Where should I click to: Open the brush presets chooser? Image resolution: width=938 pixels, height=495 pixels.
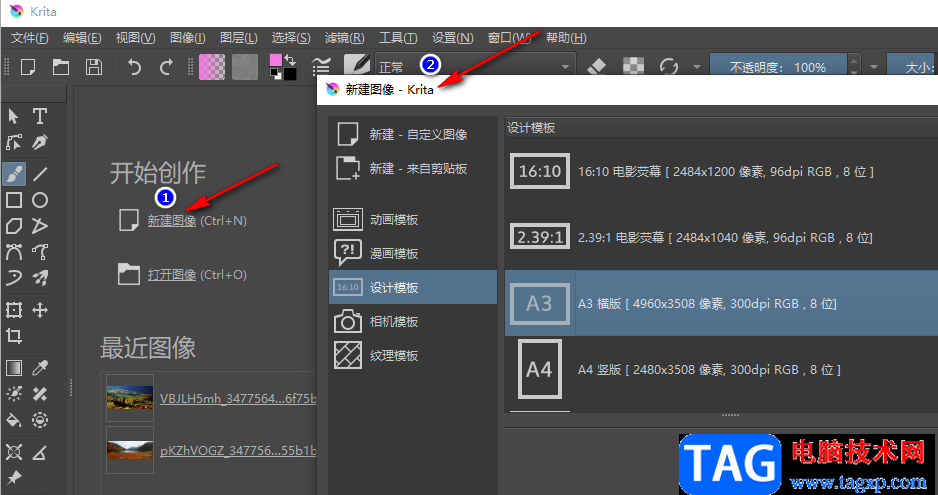tap(357, 66)
